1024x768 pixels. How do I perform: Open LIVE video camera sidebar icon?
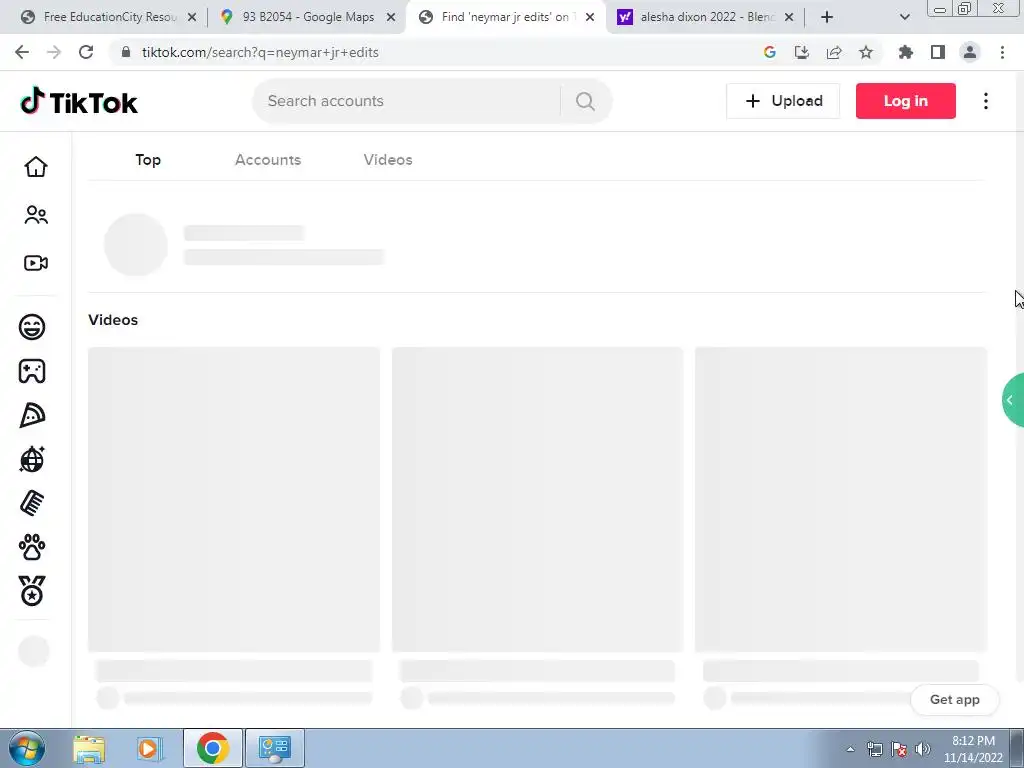click(36, 263)
